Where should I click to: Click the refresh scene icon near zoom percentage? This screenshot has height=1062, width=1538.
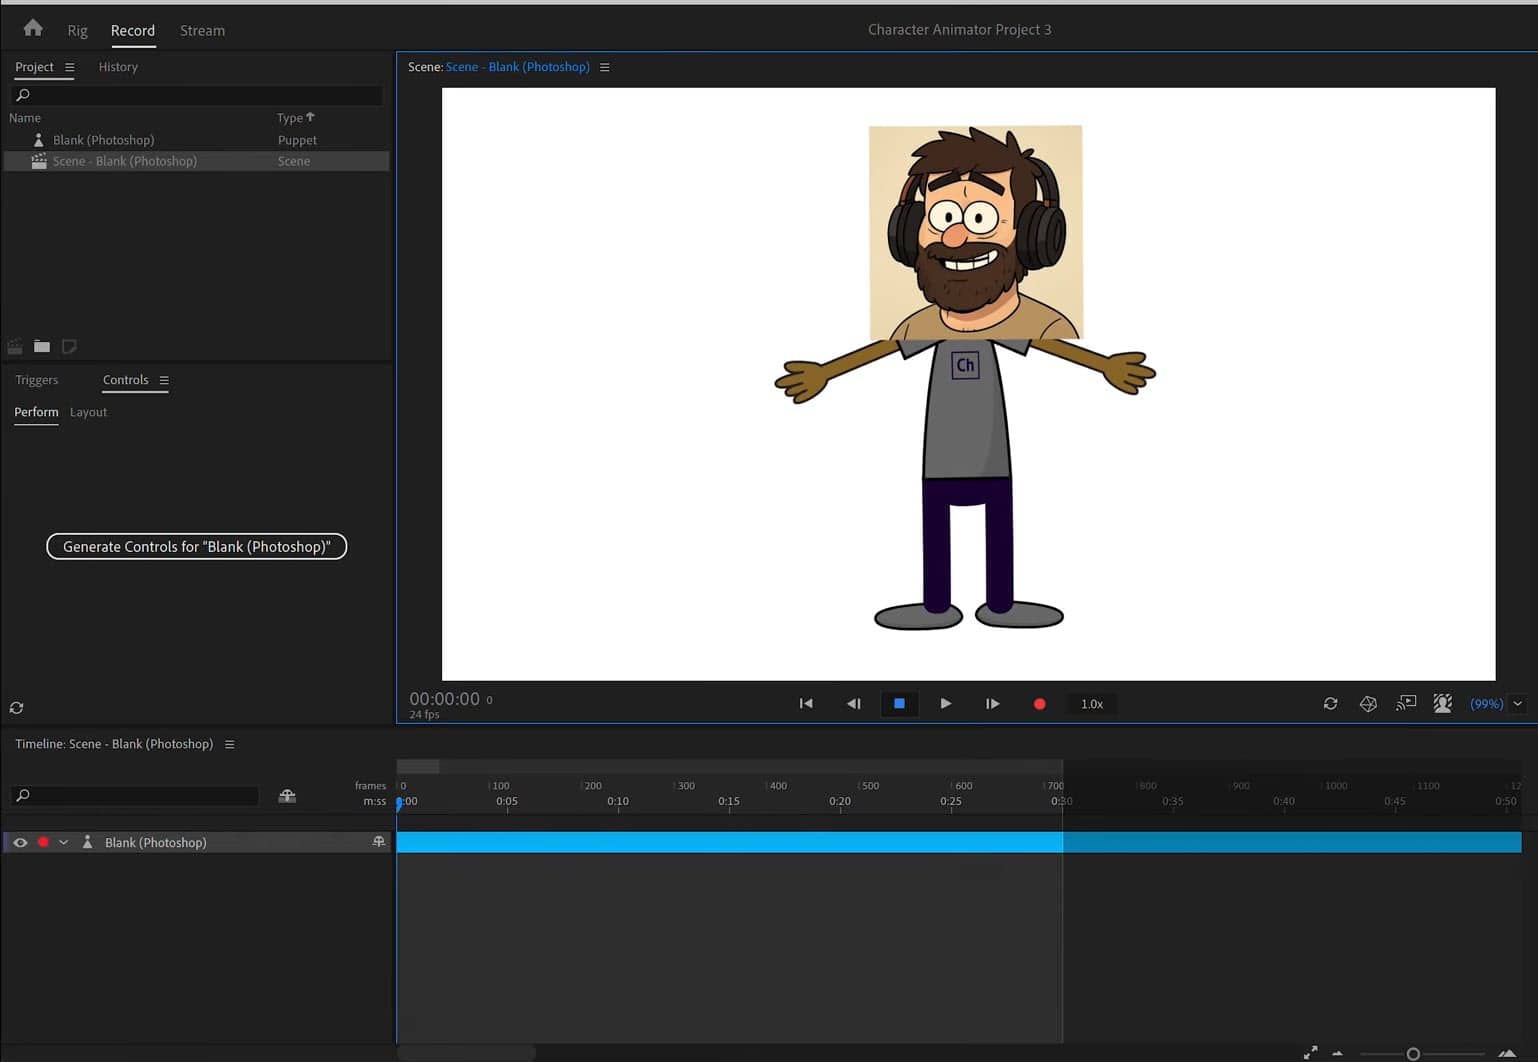(1330, 704)
